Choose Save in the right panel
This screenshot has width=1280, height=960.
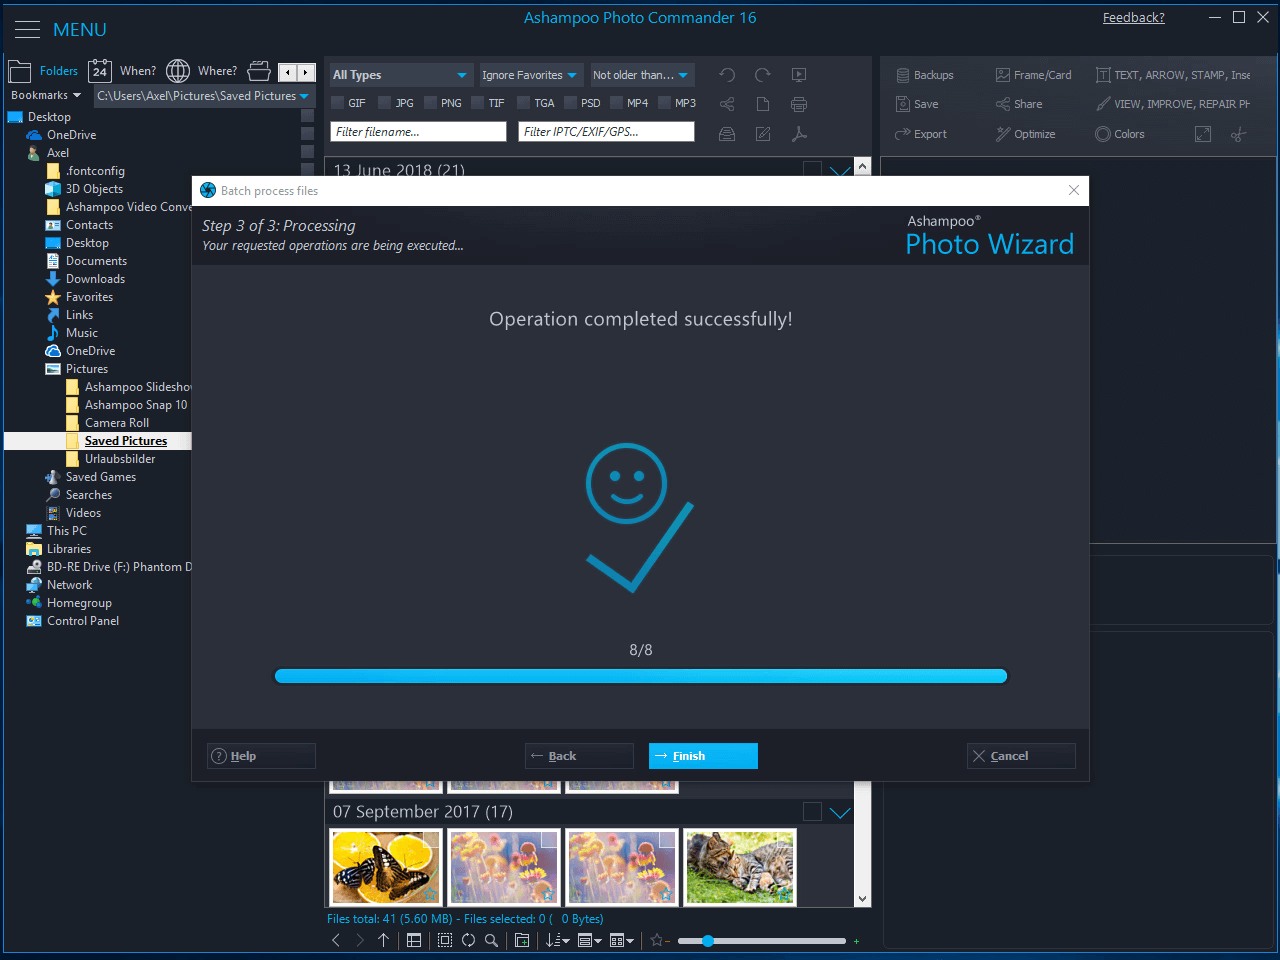(917, 104)
